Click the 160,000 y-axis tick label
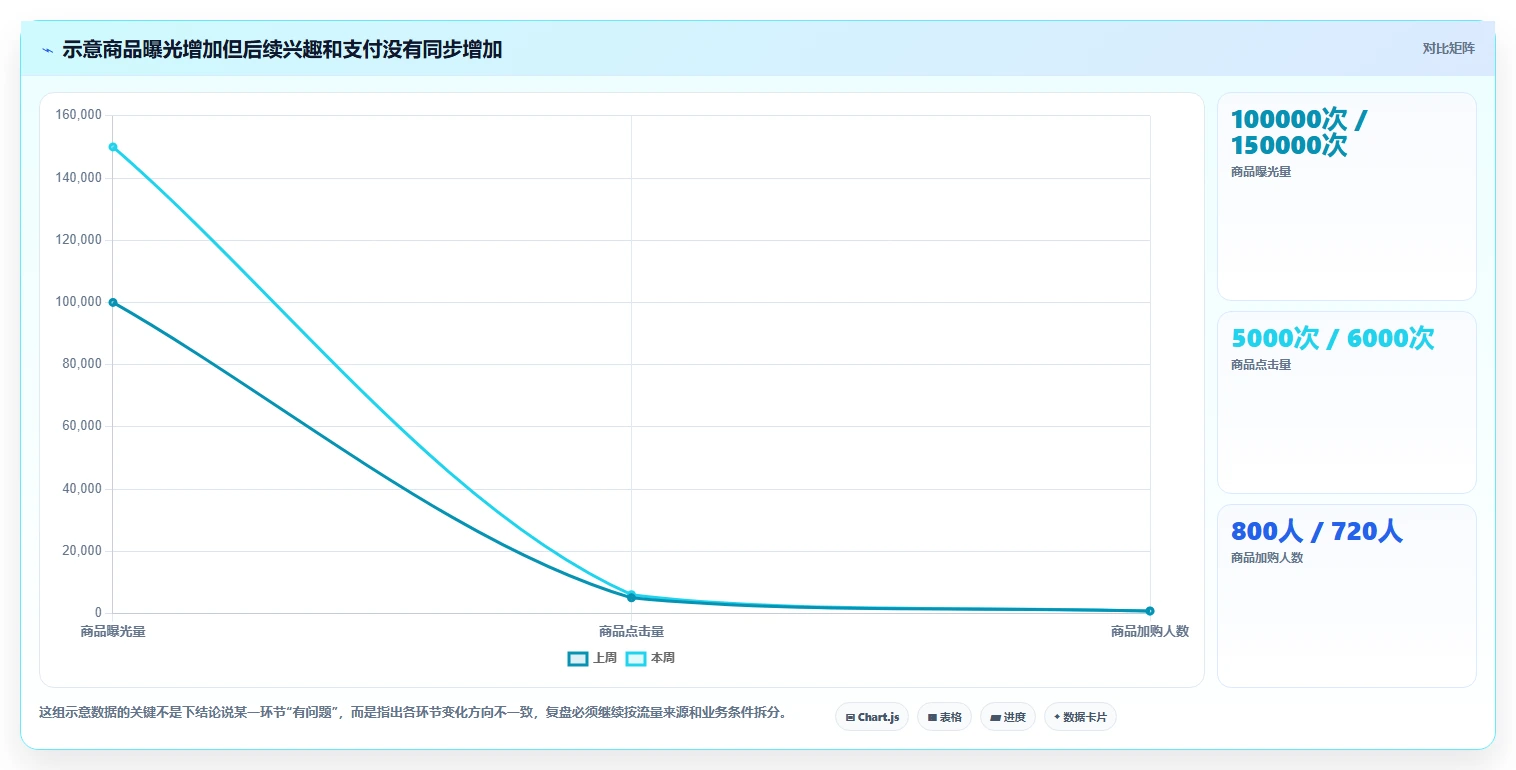Viewport: 1516px width, 770px height. pos(79,115)
